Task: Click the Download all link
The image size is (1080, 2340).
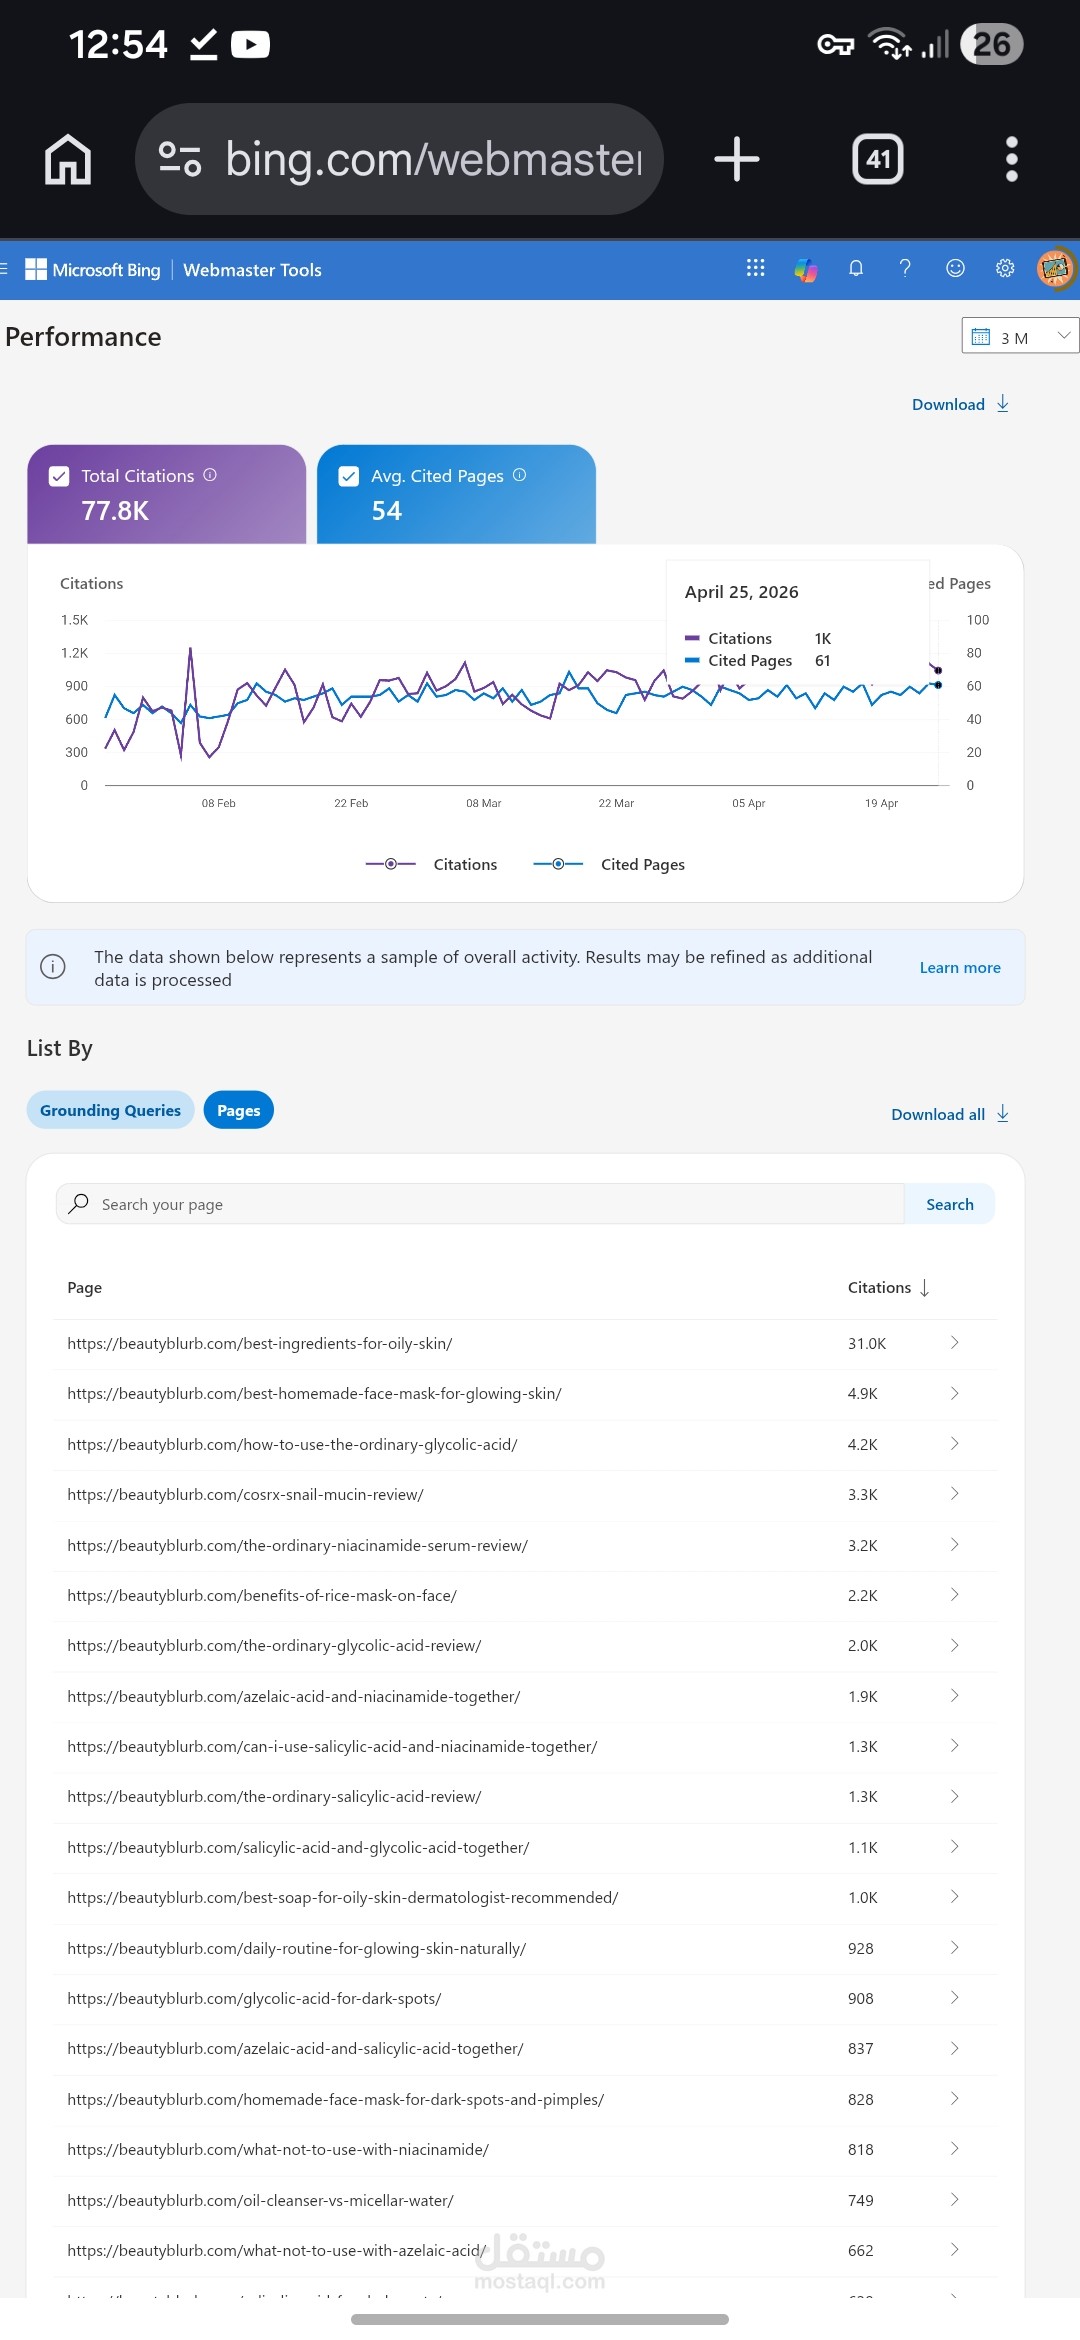Action: click(x=950, y=1114)
